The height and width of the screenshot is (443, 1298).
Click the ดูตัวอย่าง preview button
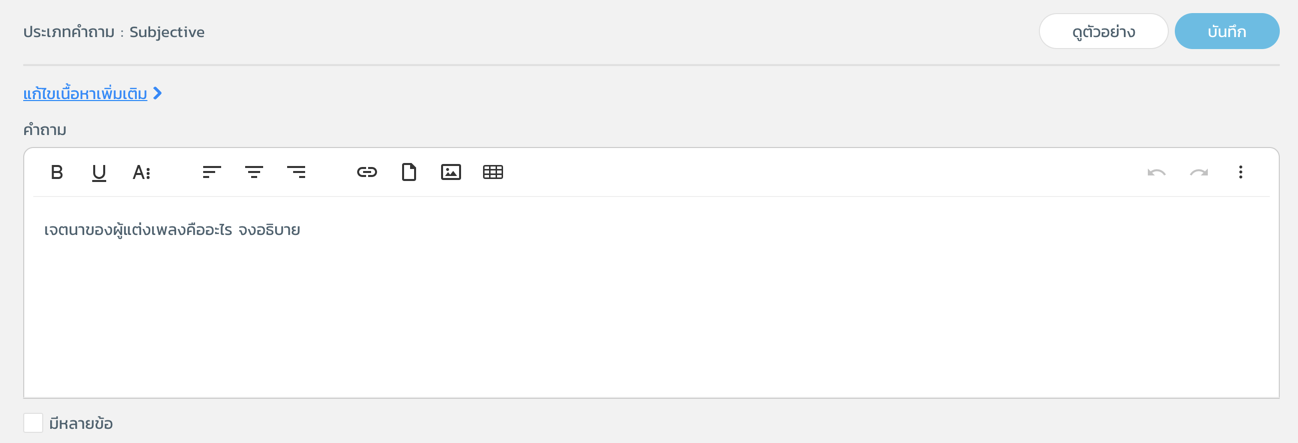tap(1104, 31)
